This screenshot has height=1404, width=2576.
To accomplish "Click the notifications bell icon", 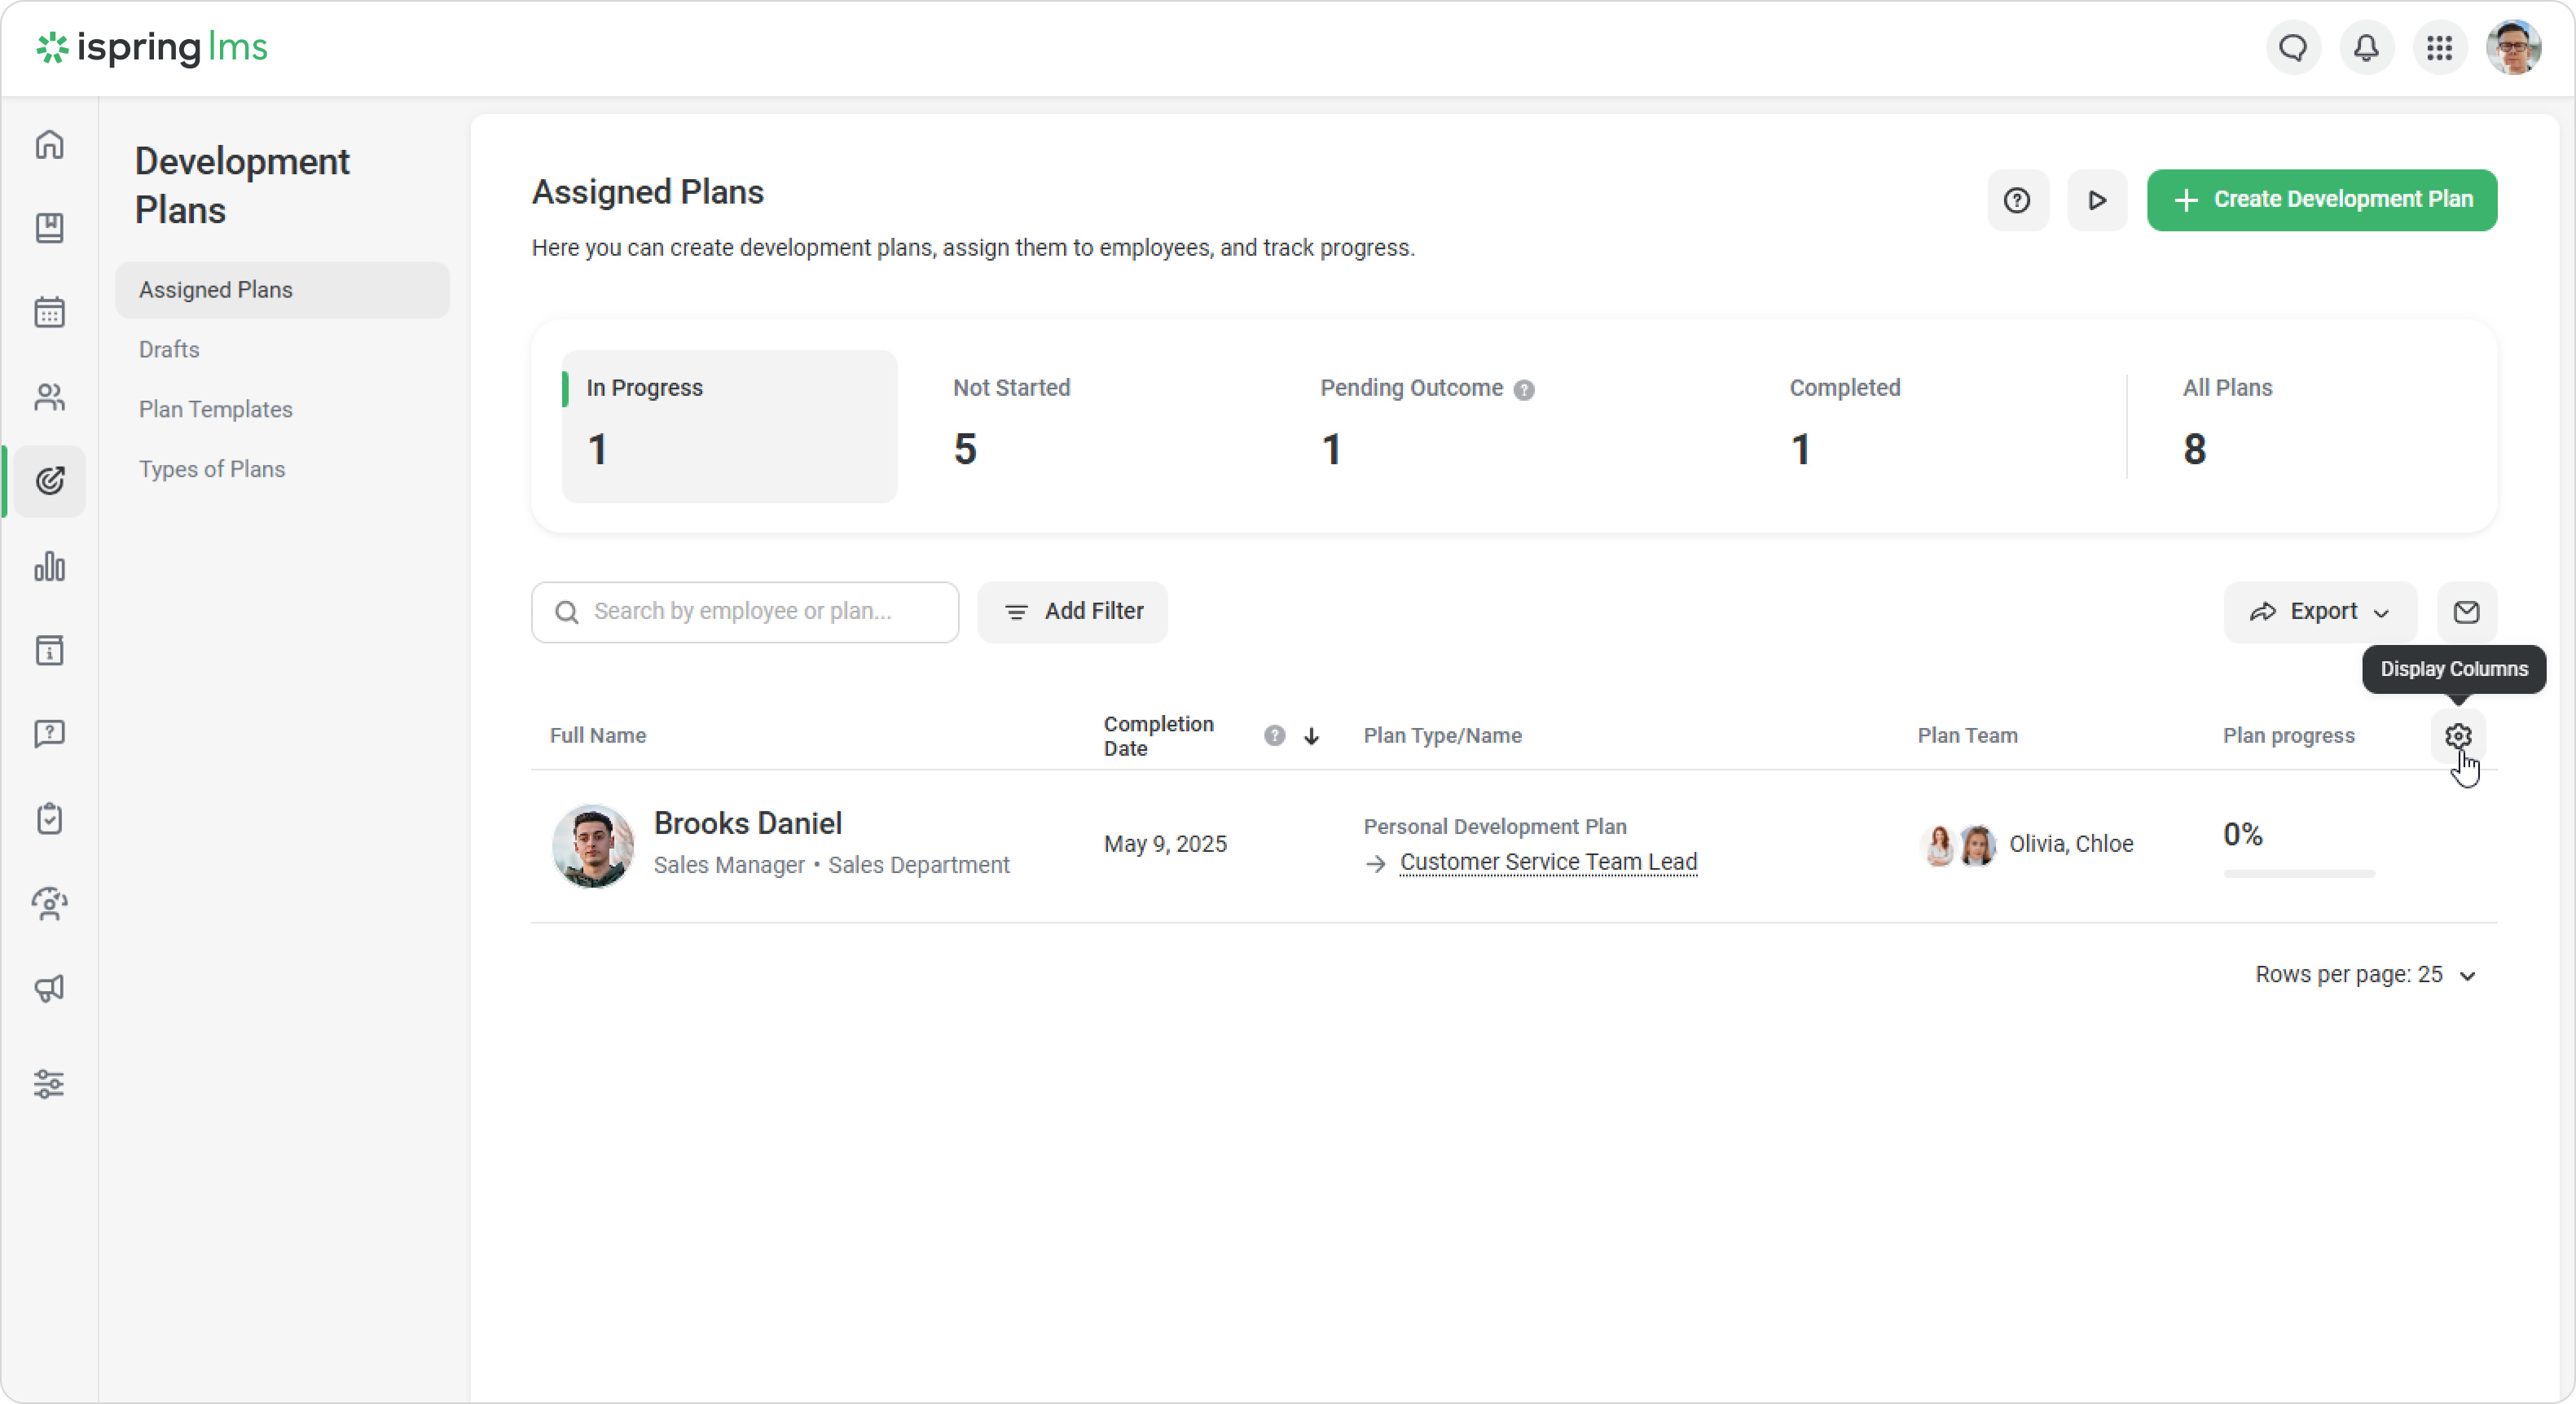I will point(2366,48).
